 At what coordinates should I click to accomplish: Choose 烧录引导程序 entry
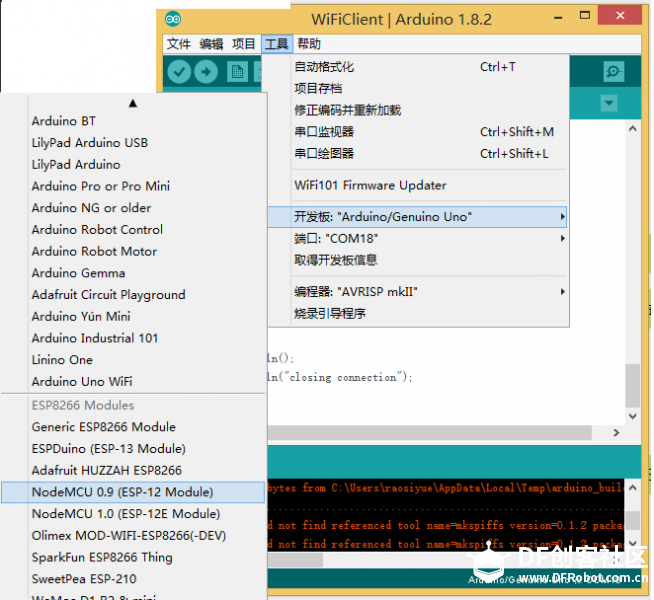tap(418, 313)
